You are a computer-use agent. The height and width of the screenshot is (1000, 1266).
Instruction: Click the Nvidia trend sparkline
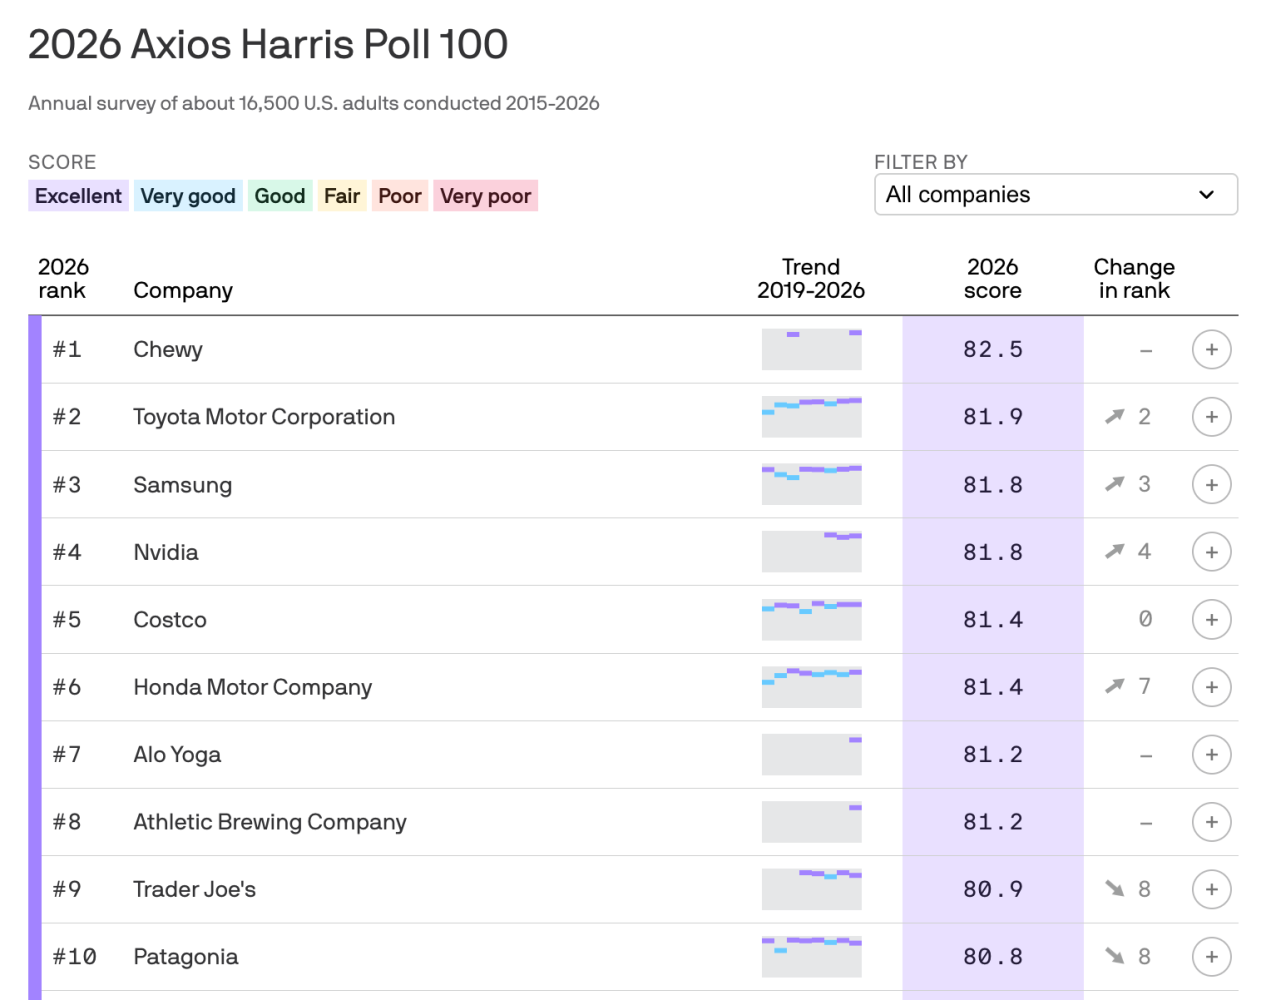coord(811,552)
